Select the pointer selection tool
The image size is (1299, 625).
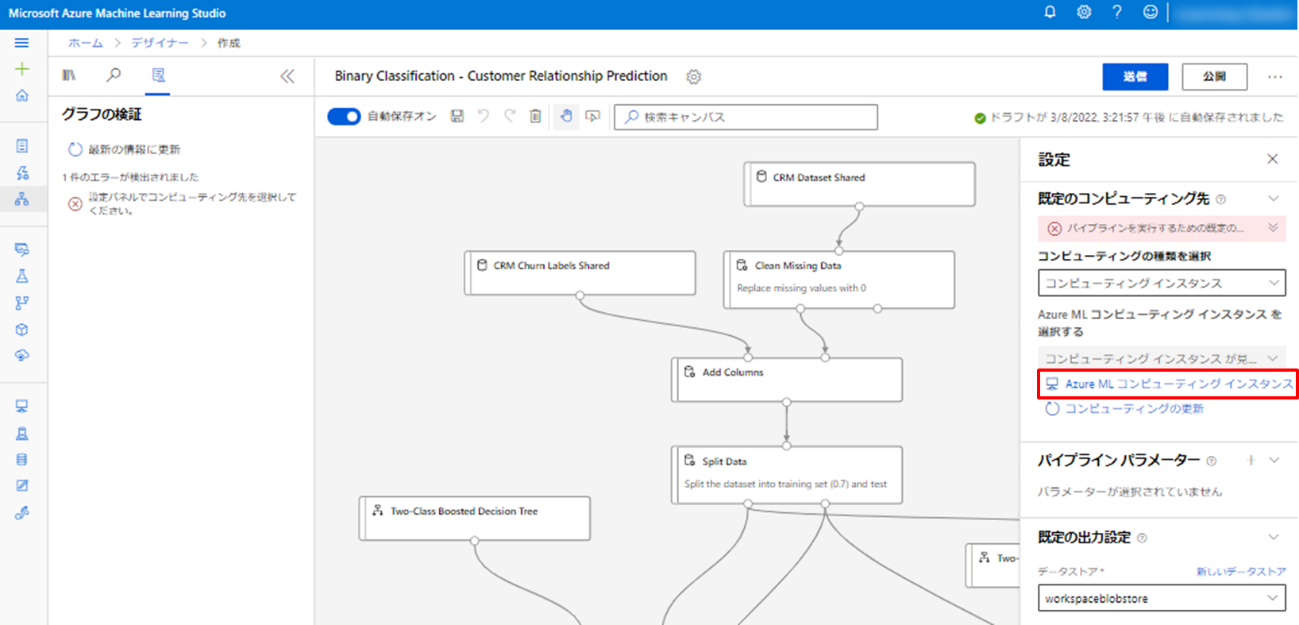pos(592,117)
